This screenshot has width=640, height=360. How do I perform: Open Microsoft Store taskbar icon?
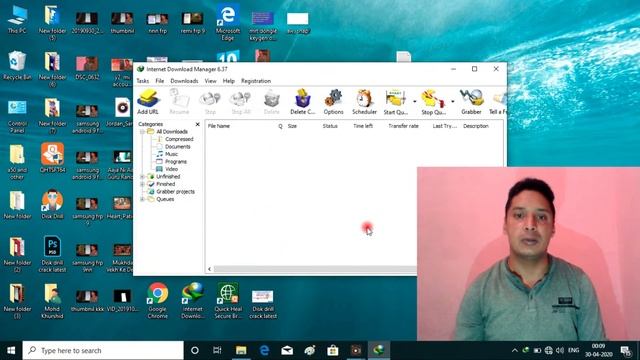(333, 350)
